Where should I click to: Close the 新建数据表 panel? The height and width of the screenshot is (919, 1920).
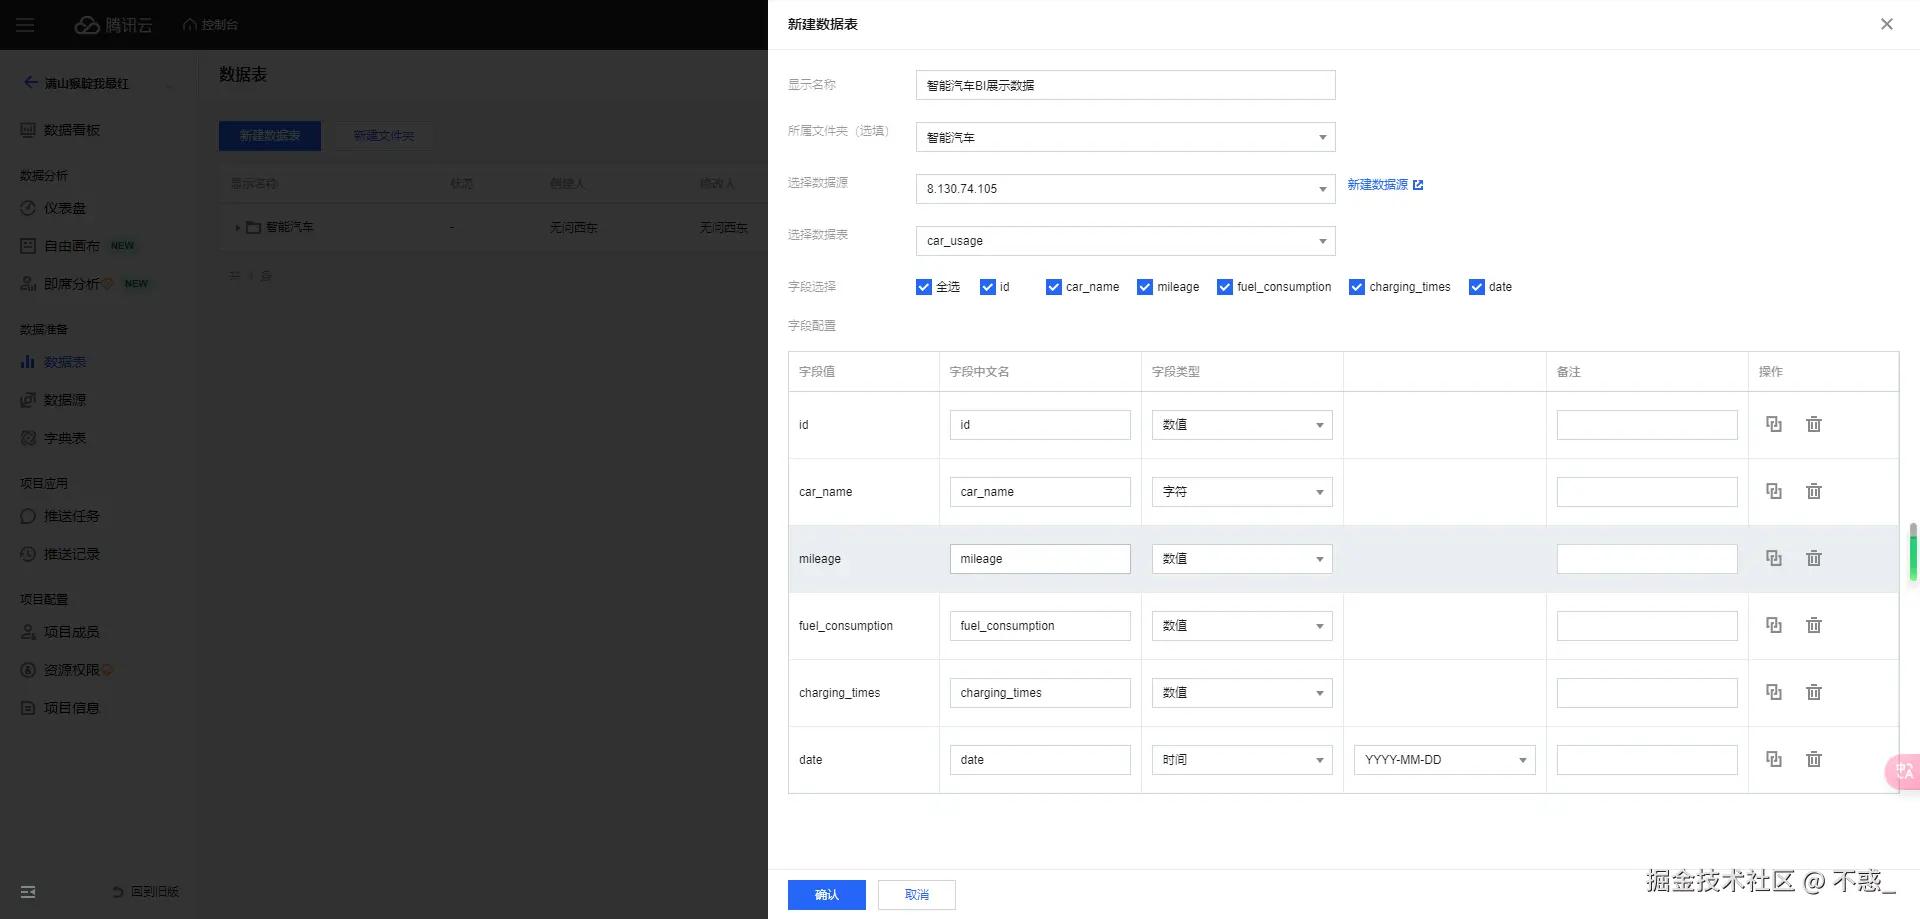point(1886,24)
